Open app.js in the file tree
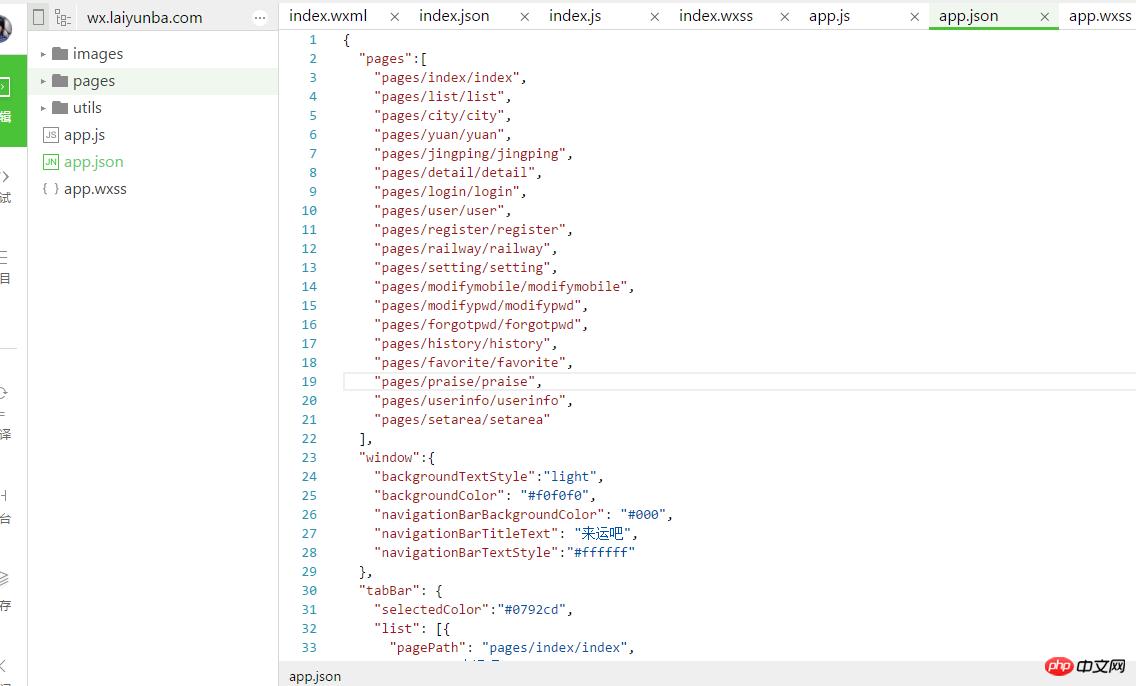The image size is (1136, 686). click(84, 135)
